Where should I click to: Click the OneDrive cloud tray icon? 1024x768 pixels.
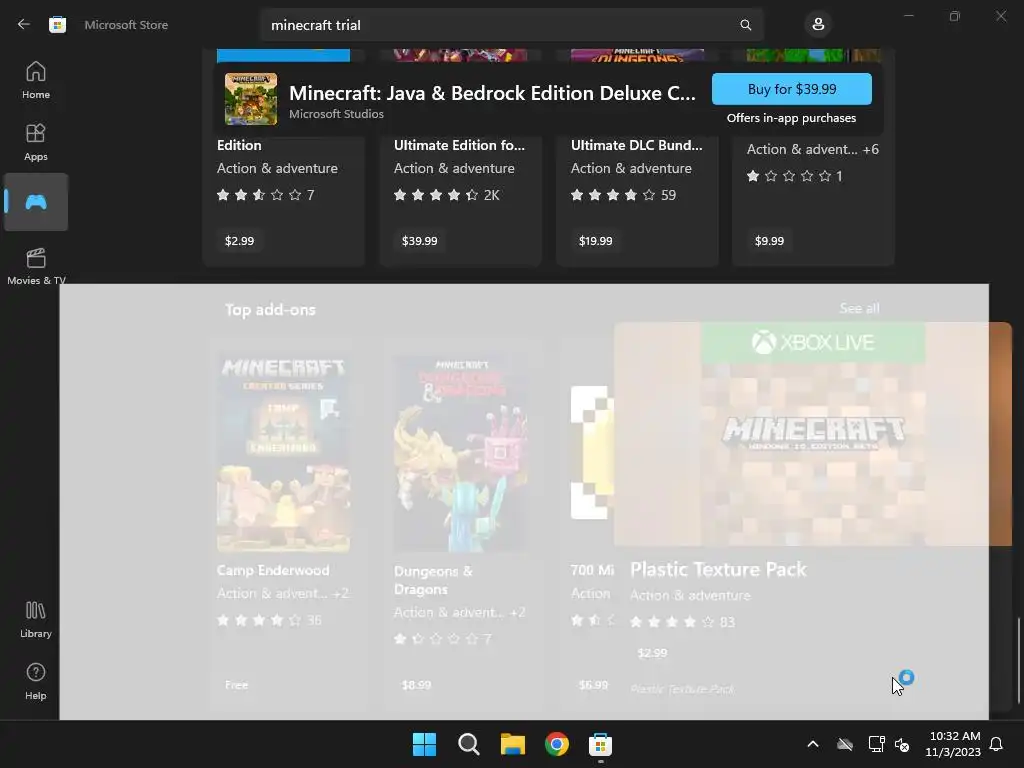[x=845, y=744]
